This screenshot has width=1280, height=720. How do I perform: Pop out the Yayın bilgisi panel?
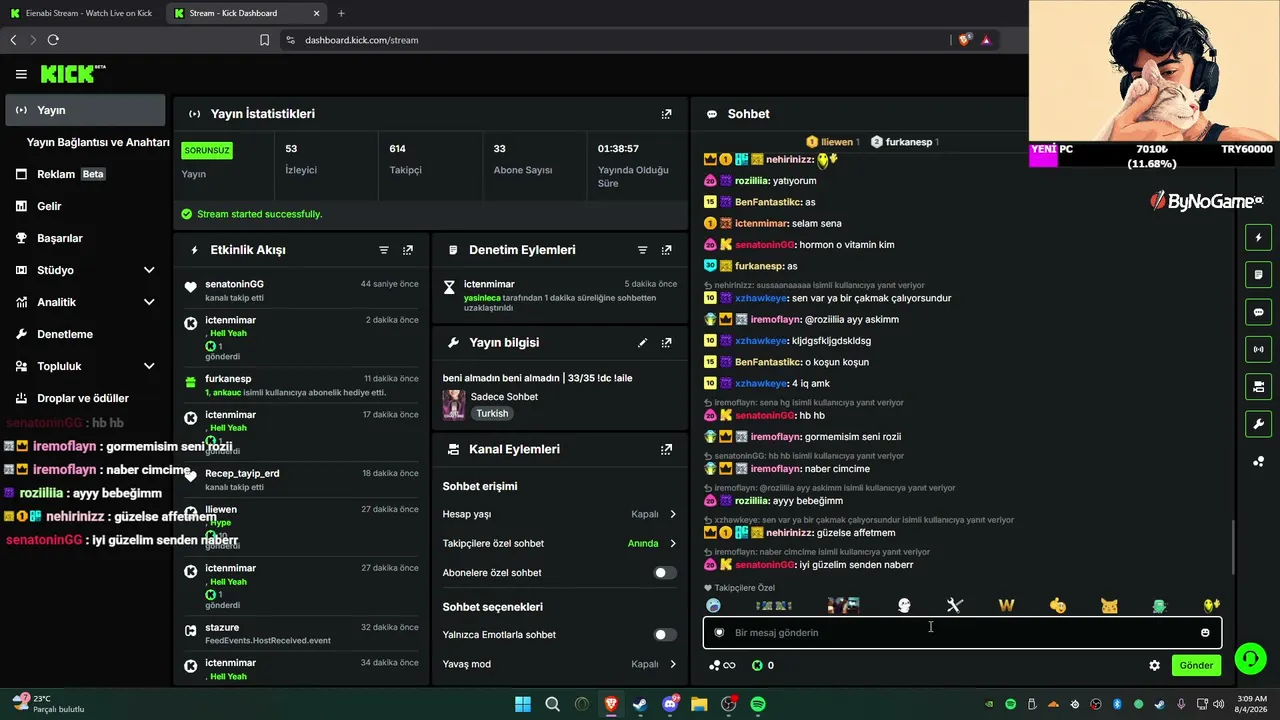[x=666, y=343]
